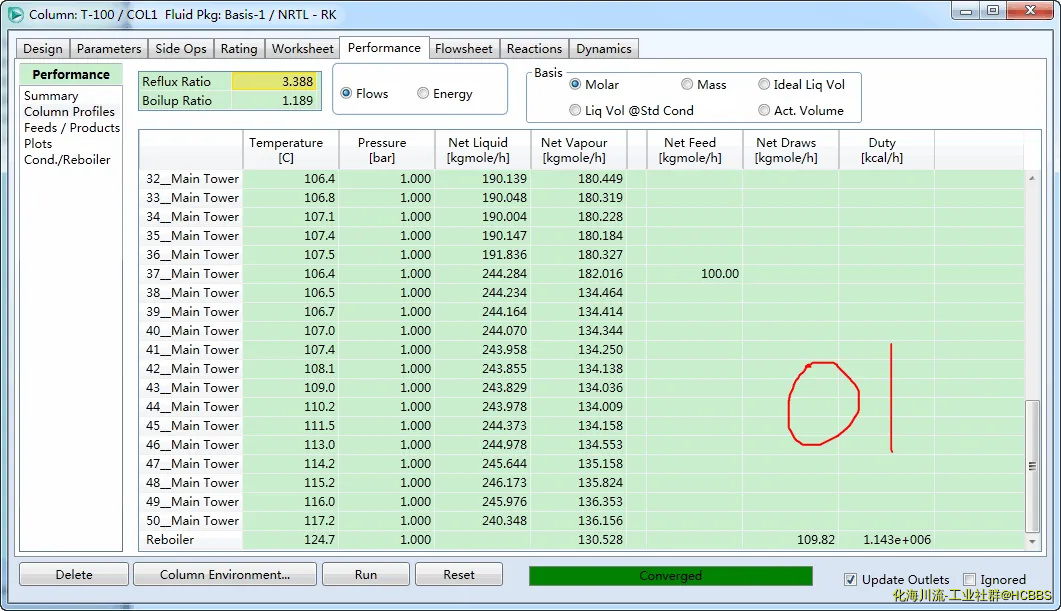Click the Reboiler temperature 124.7
This screenshot has height=611, width=1061.
tap(319, 539)
